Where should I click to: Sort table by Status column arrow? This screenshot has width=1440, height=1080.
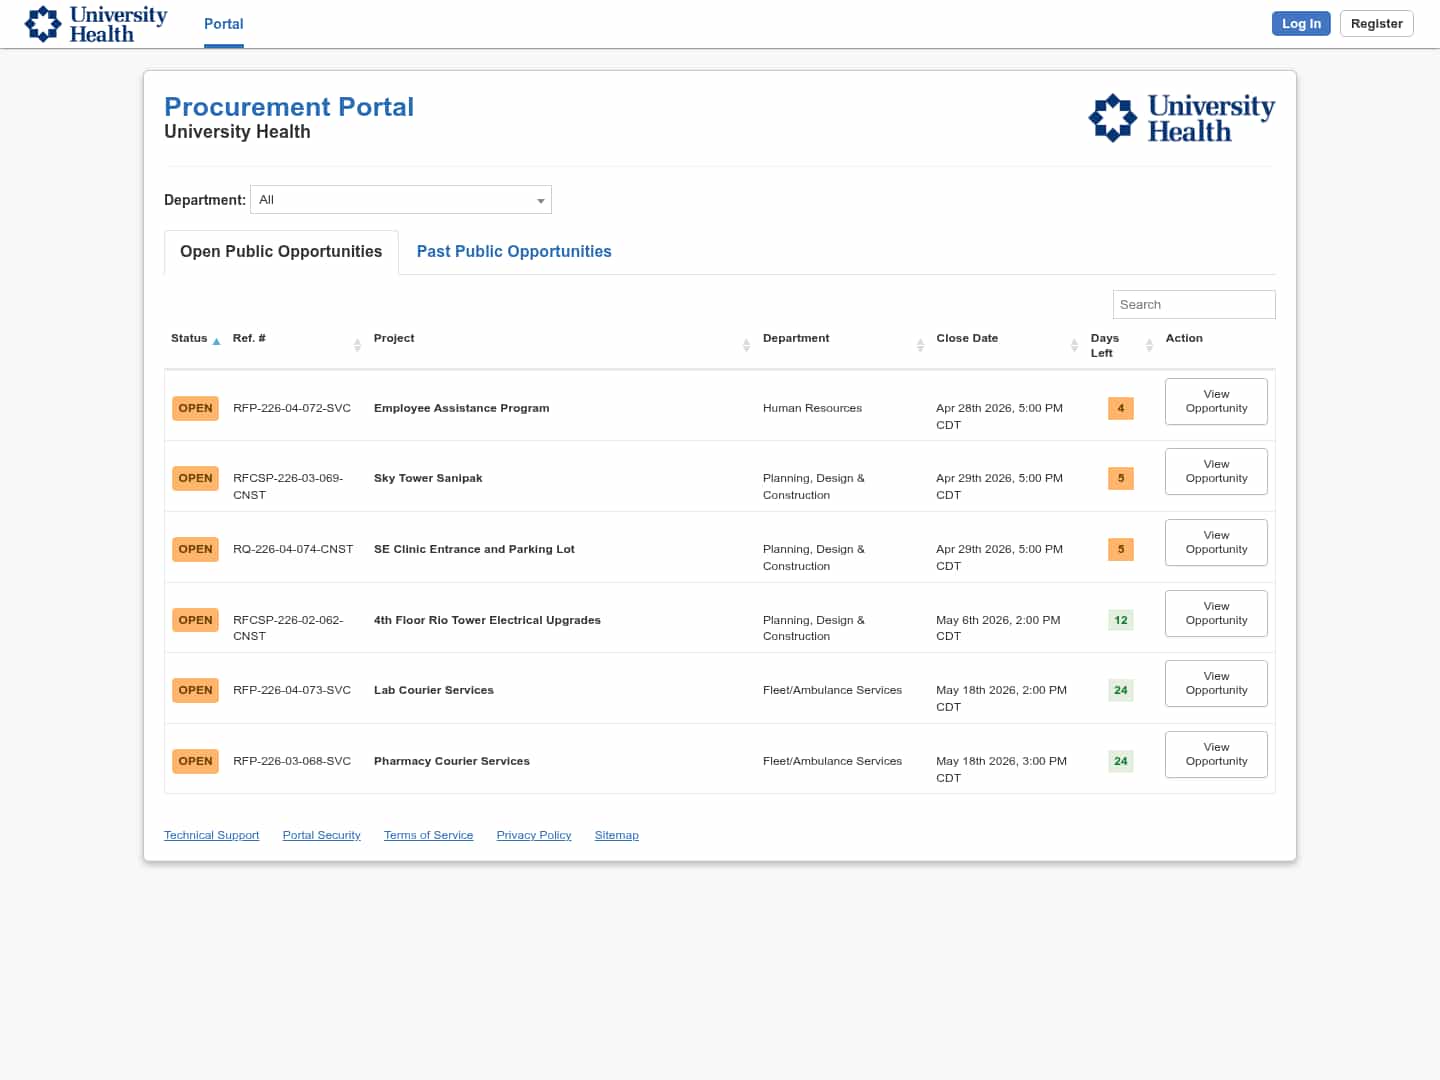coord(216,341)
